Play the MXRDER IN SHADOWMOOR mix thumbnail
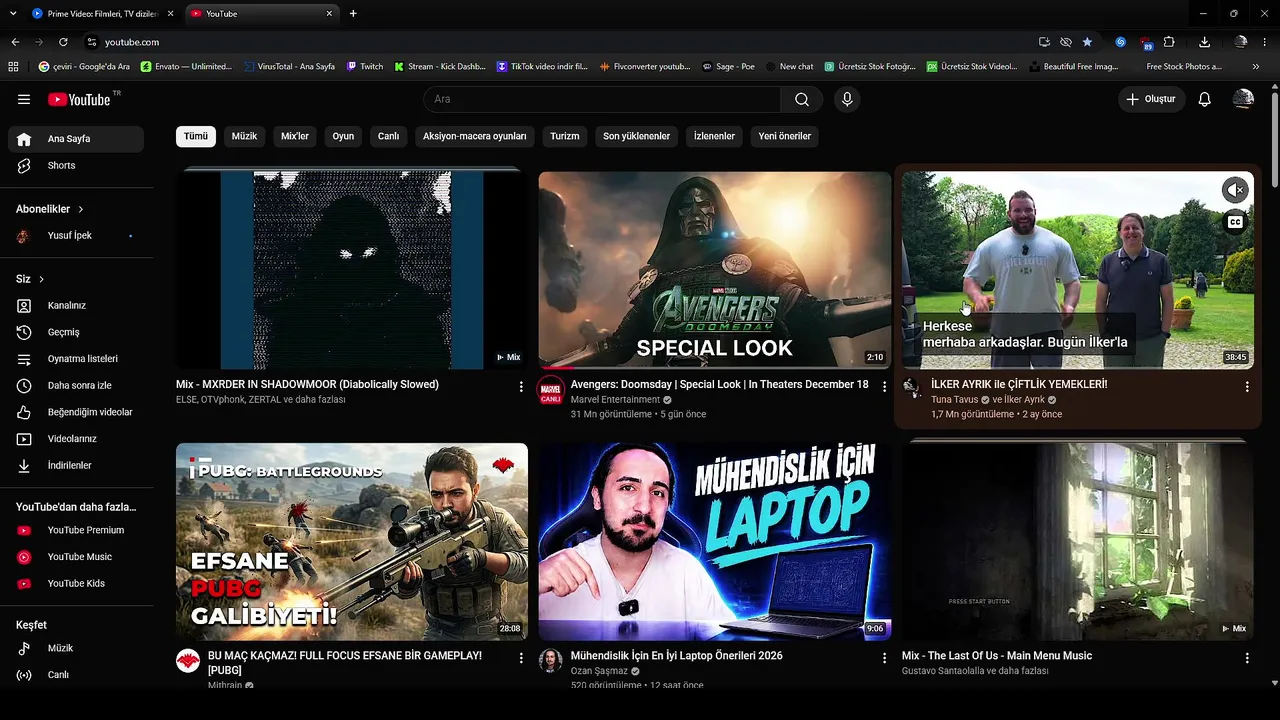 (x=352, y=270)
